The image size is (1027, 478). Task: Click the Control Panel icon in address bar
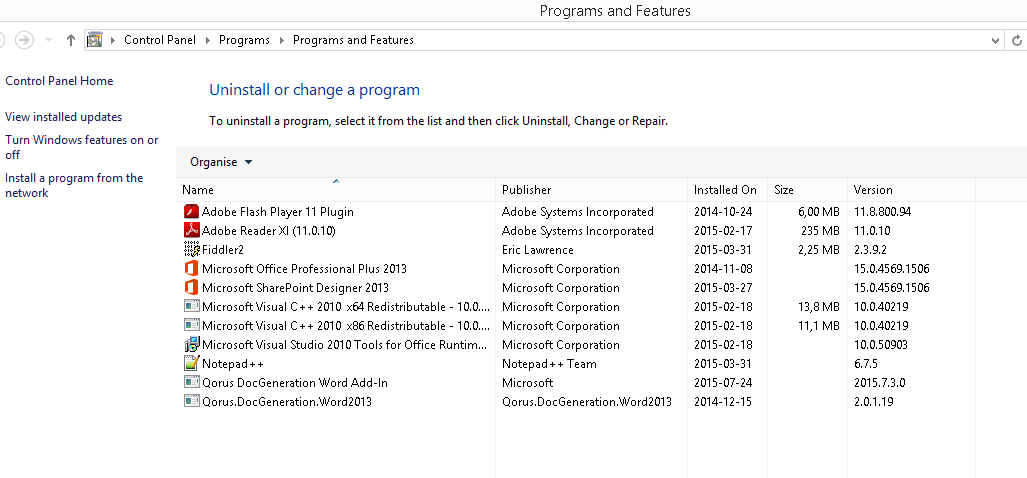pos(95,40)
